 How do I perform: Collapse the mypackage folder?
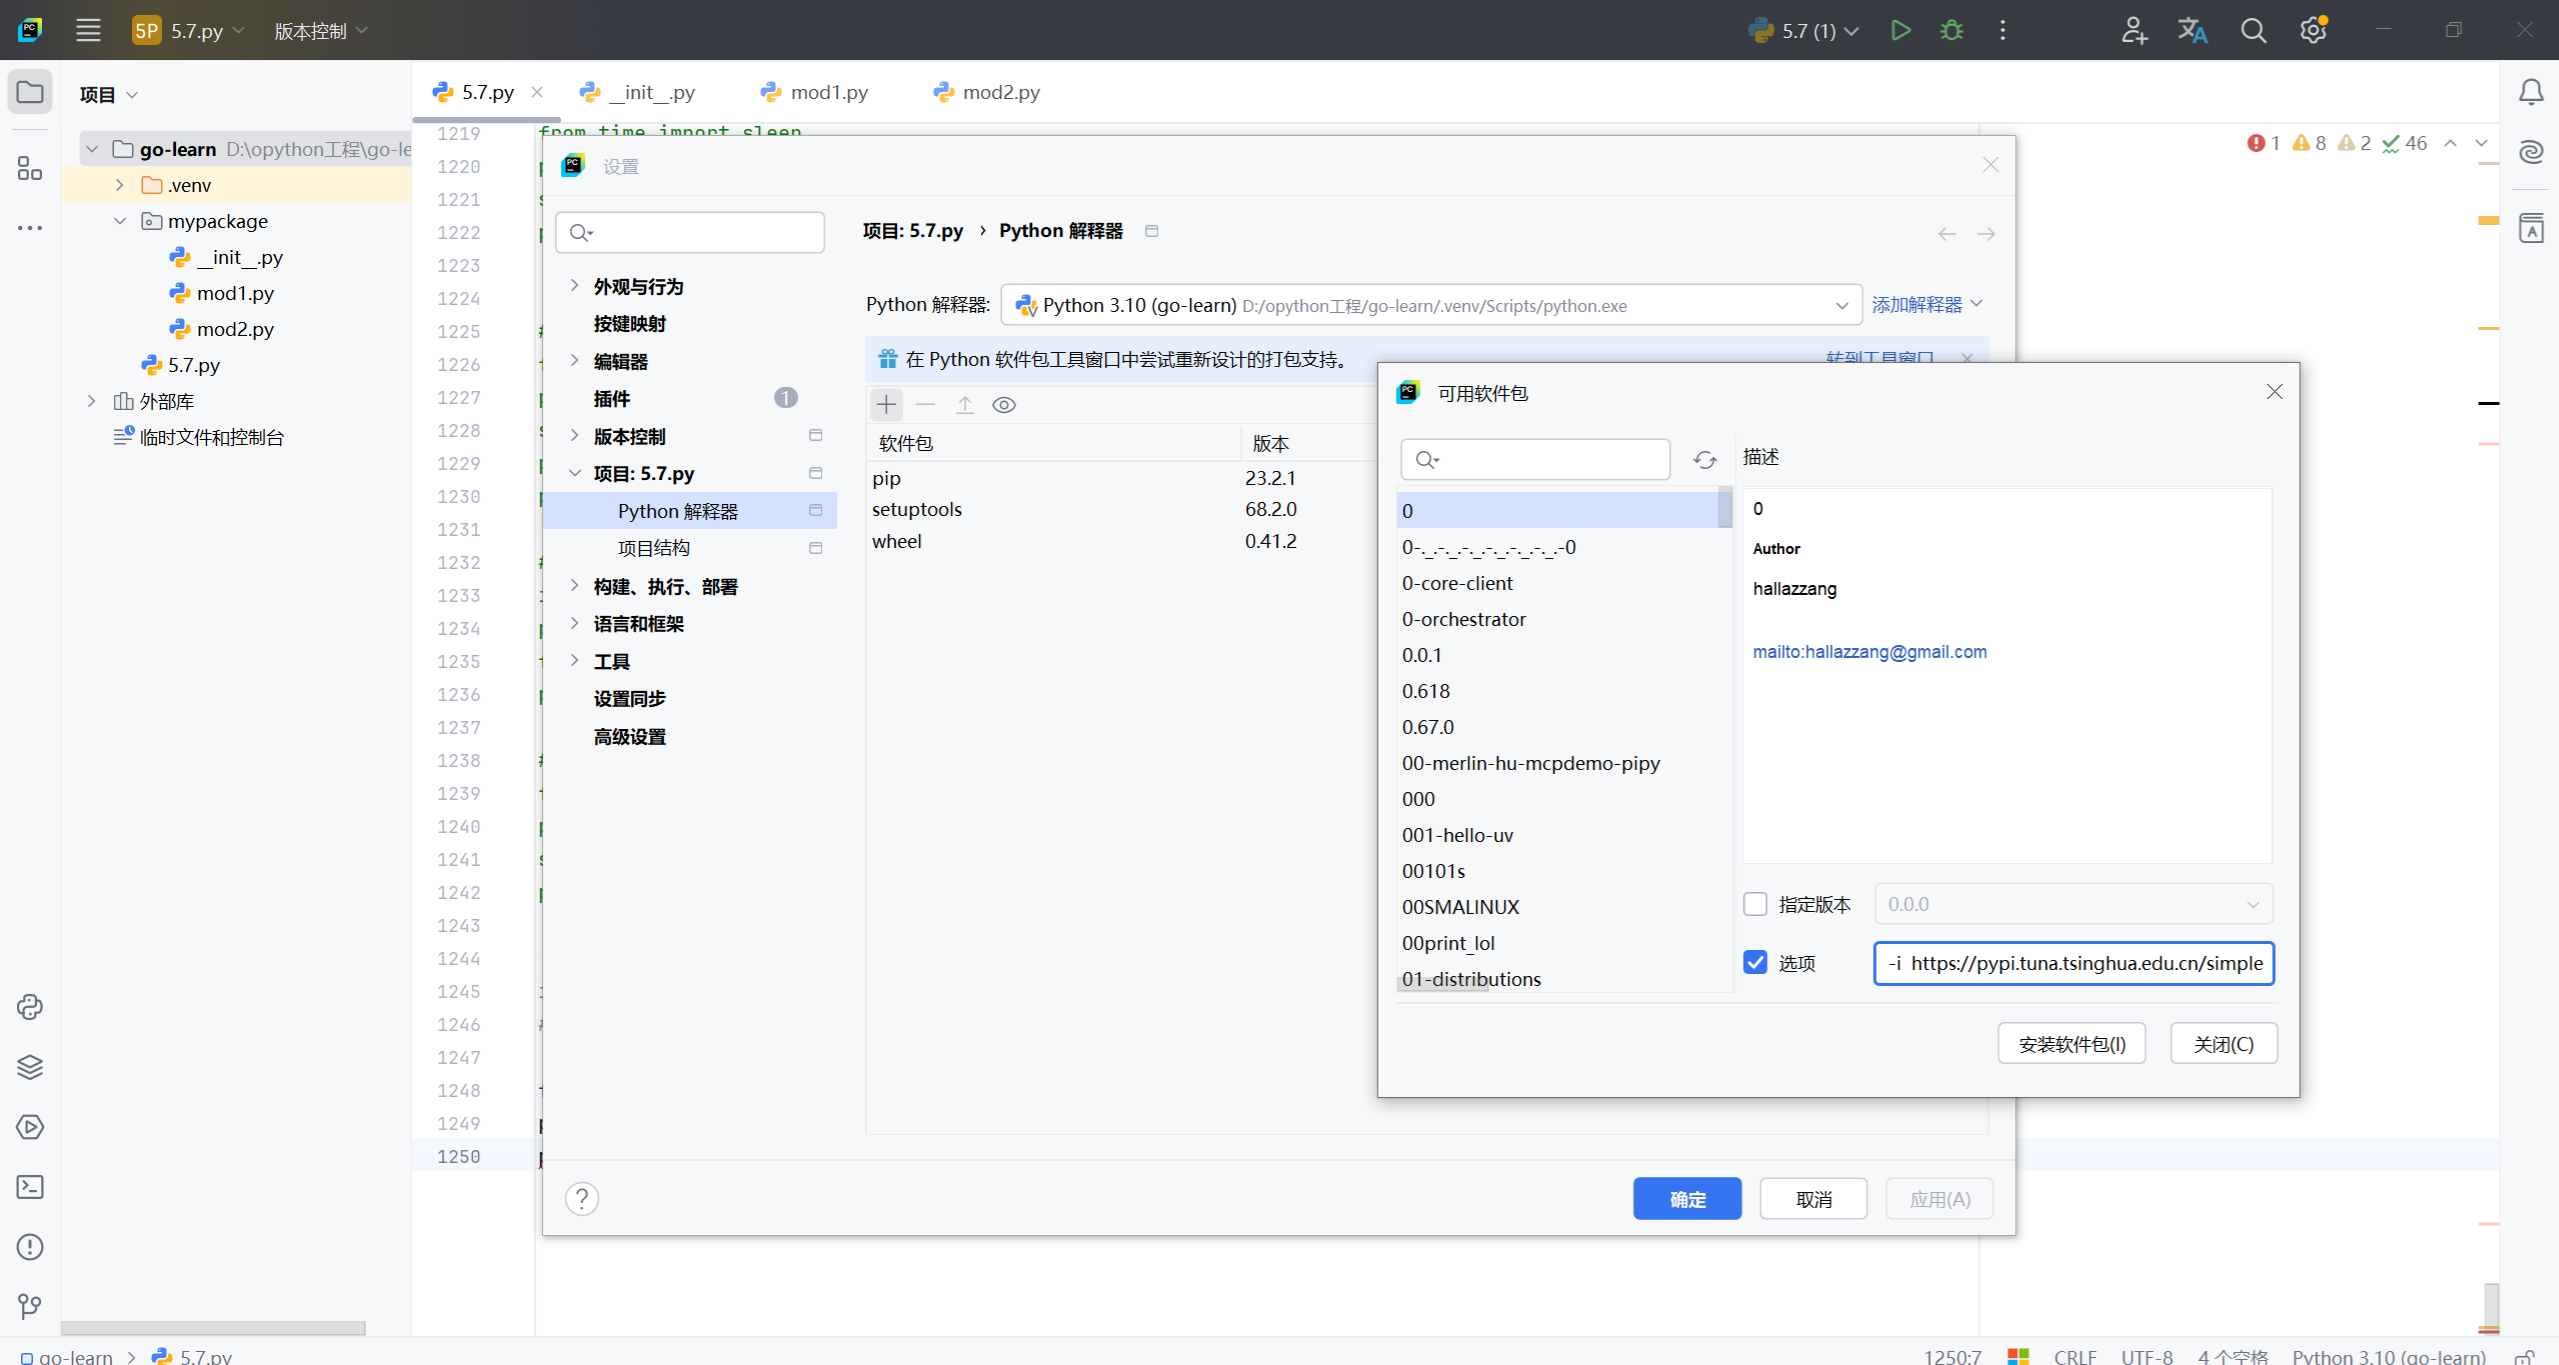(x=119, y=221)
